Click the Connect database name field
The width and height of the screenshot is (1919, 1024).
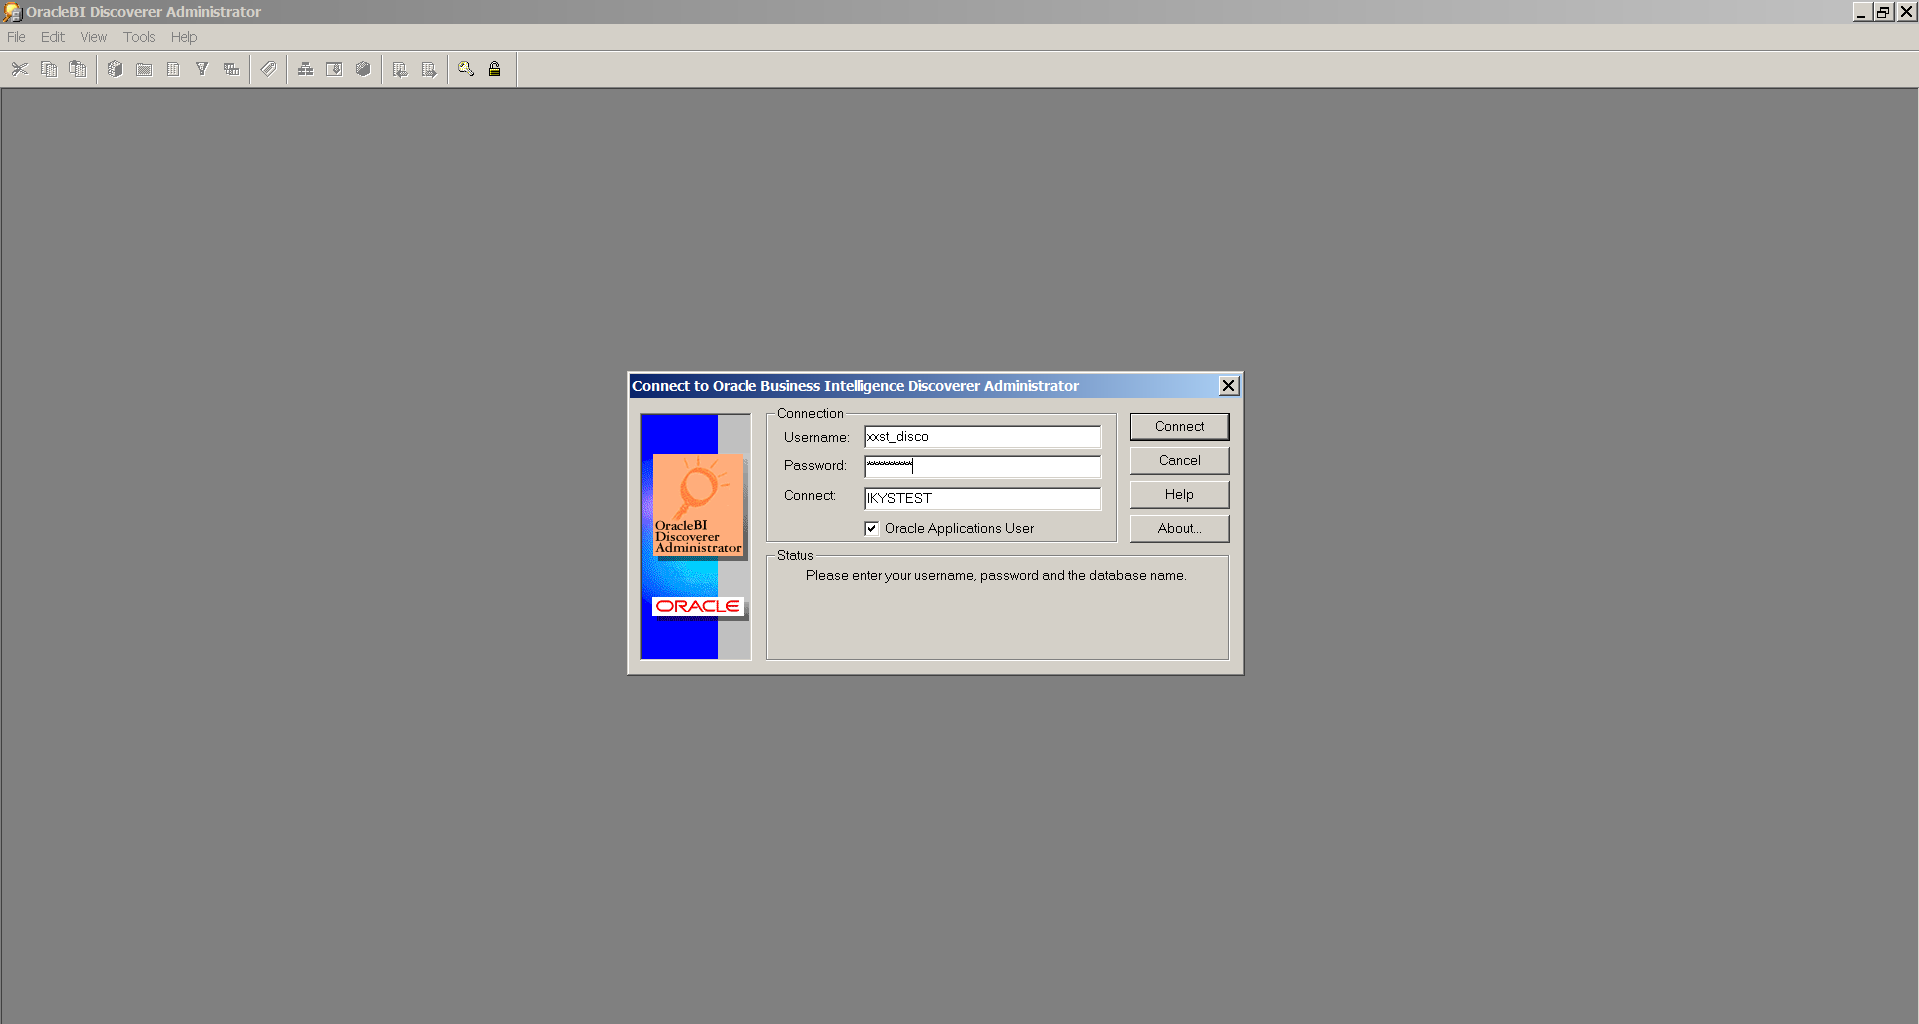pos(982,498)
